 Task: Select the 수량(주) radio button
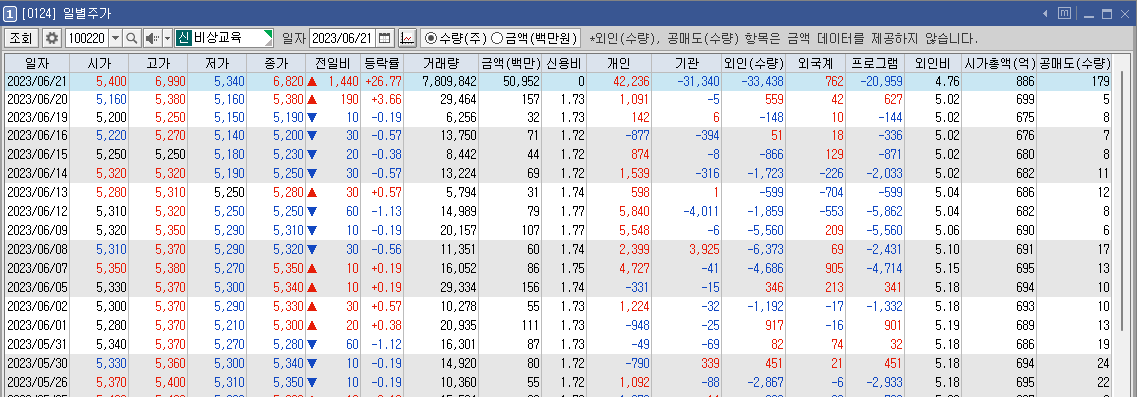(431, 38)
